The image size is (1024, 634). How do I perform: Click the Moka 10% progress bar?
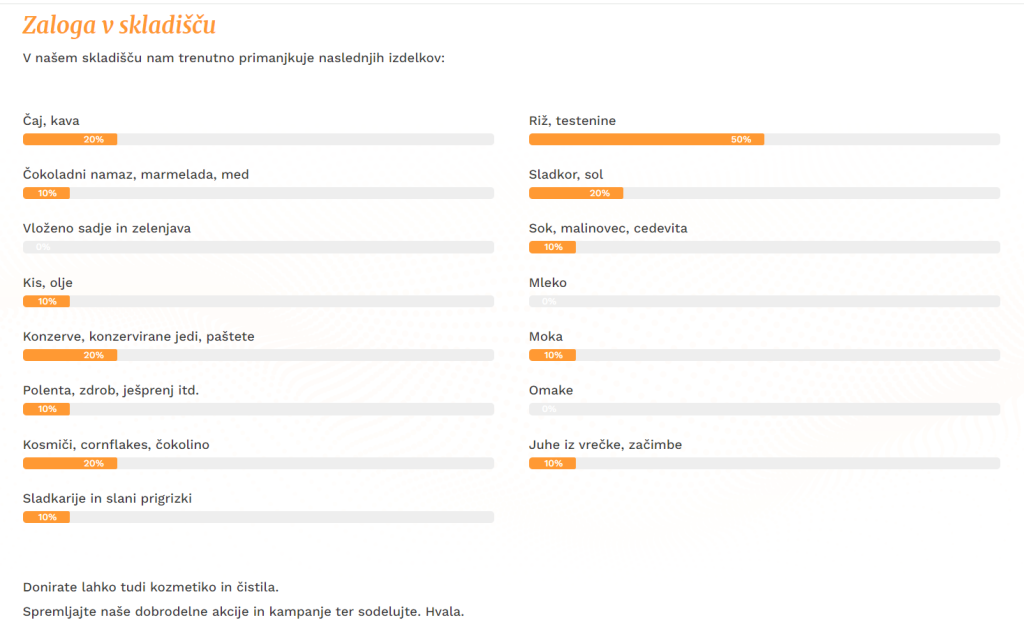(764, 355)
